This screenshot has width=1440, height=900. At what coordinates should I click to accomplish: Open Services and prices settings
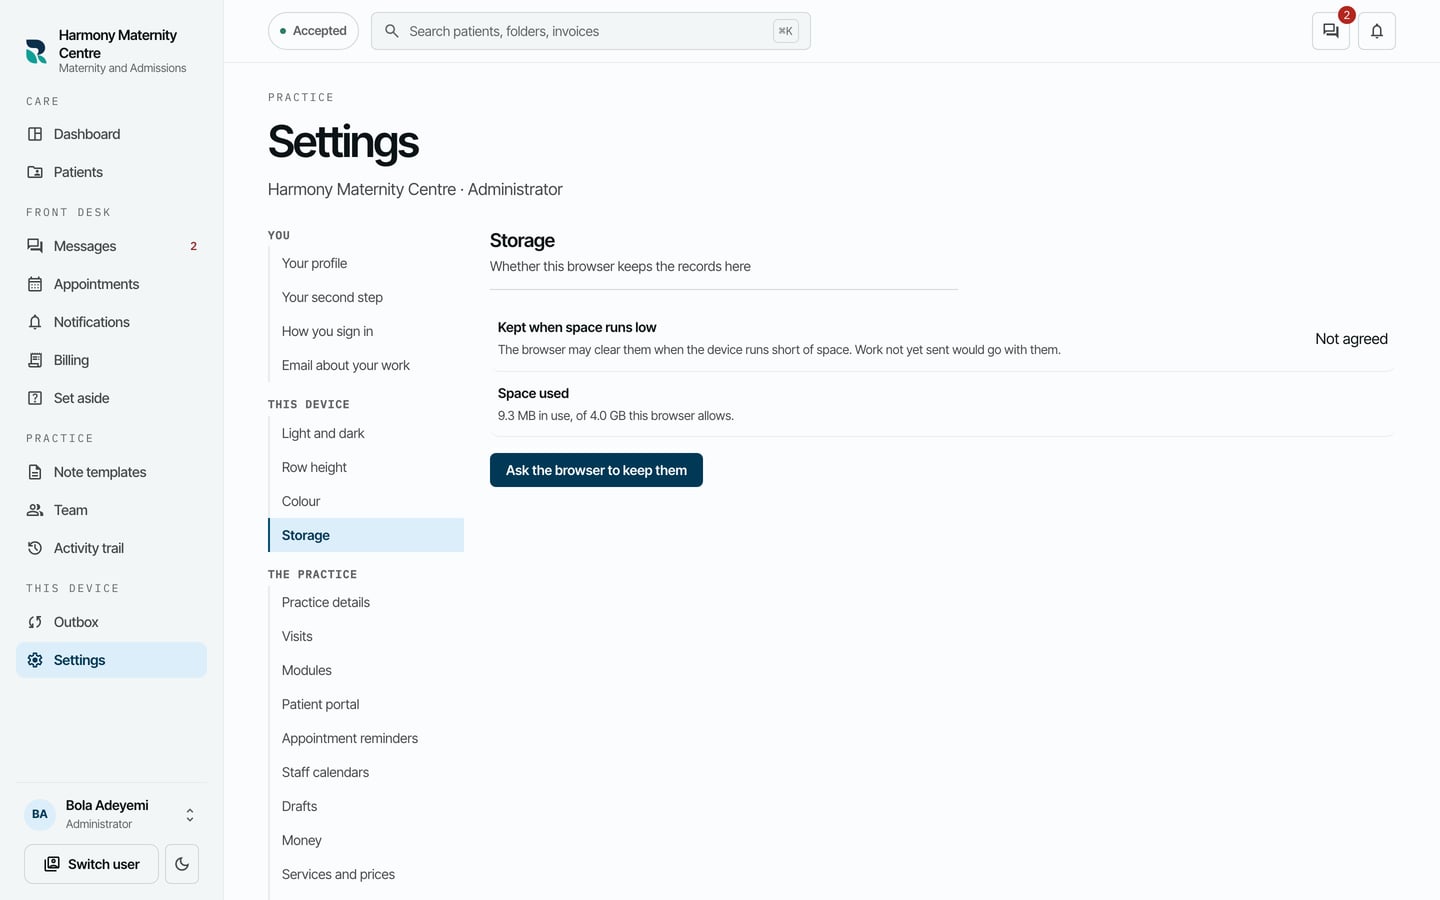tap(366, 874)
